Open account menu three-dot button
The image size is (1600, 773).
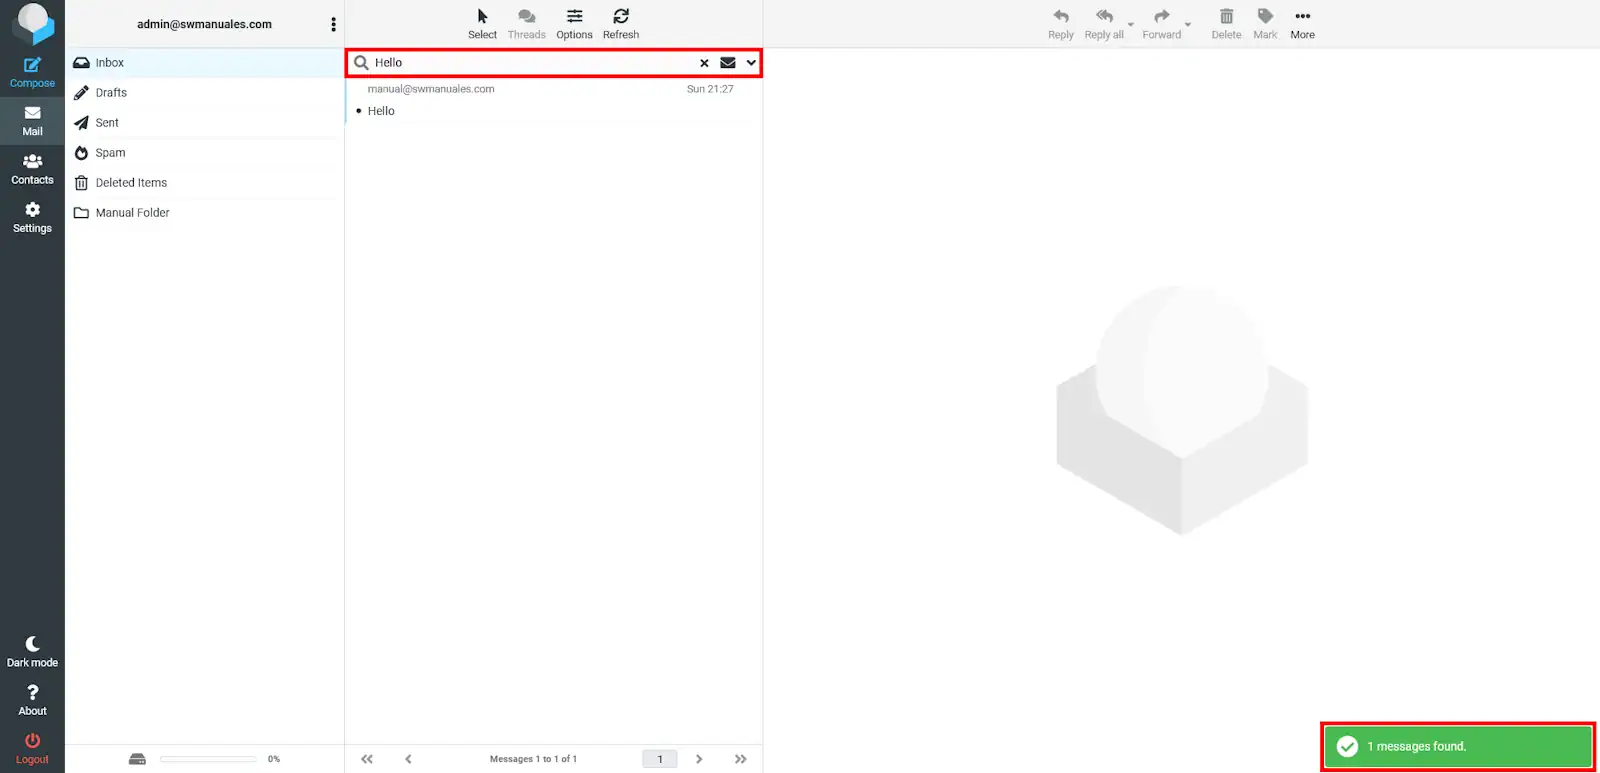click(x=333, y=24)
